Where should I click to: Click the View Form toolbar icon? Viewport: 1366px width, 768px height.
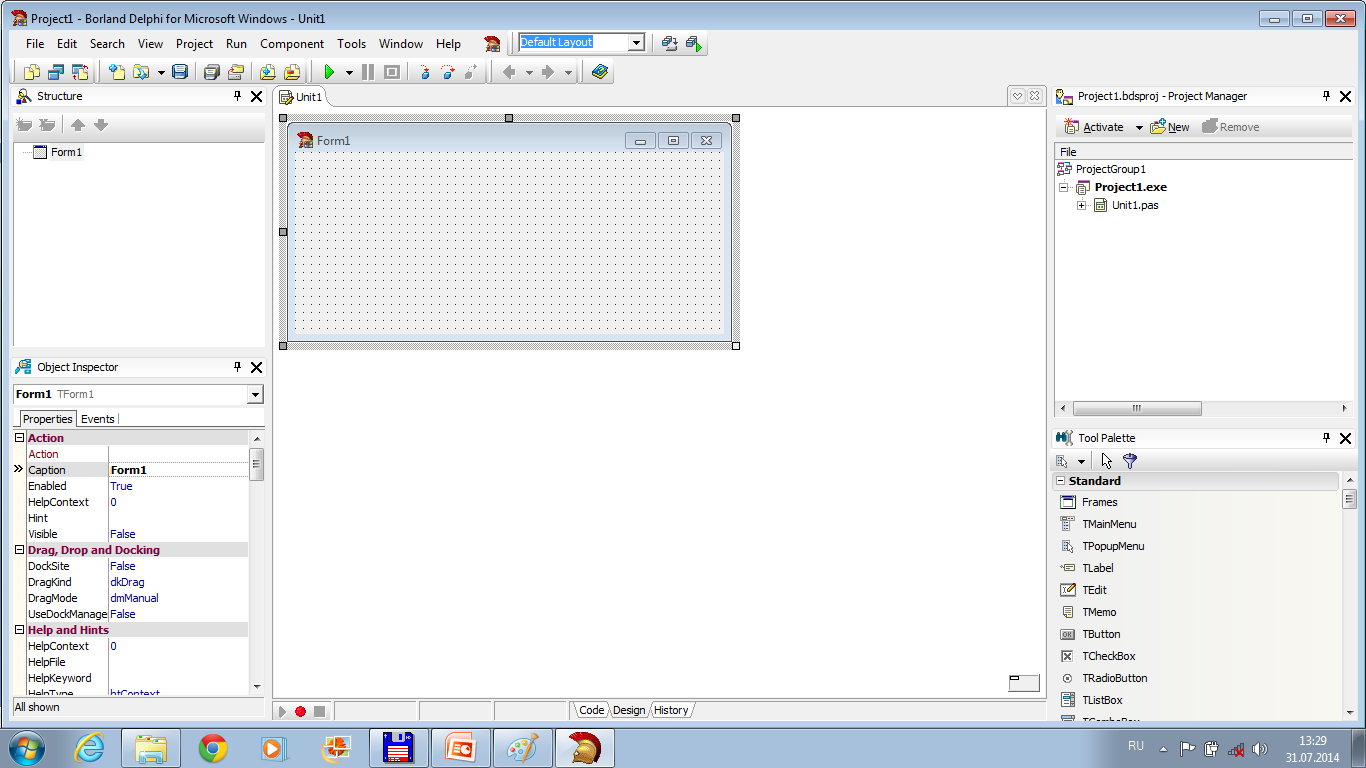pos(56,72)
